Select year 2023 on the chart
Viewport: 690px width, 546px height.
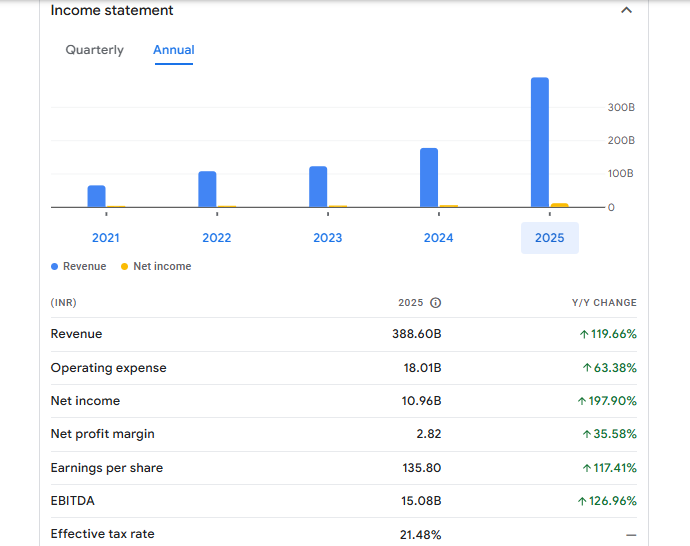tap(327, 238)
